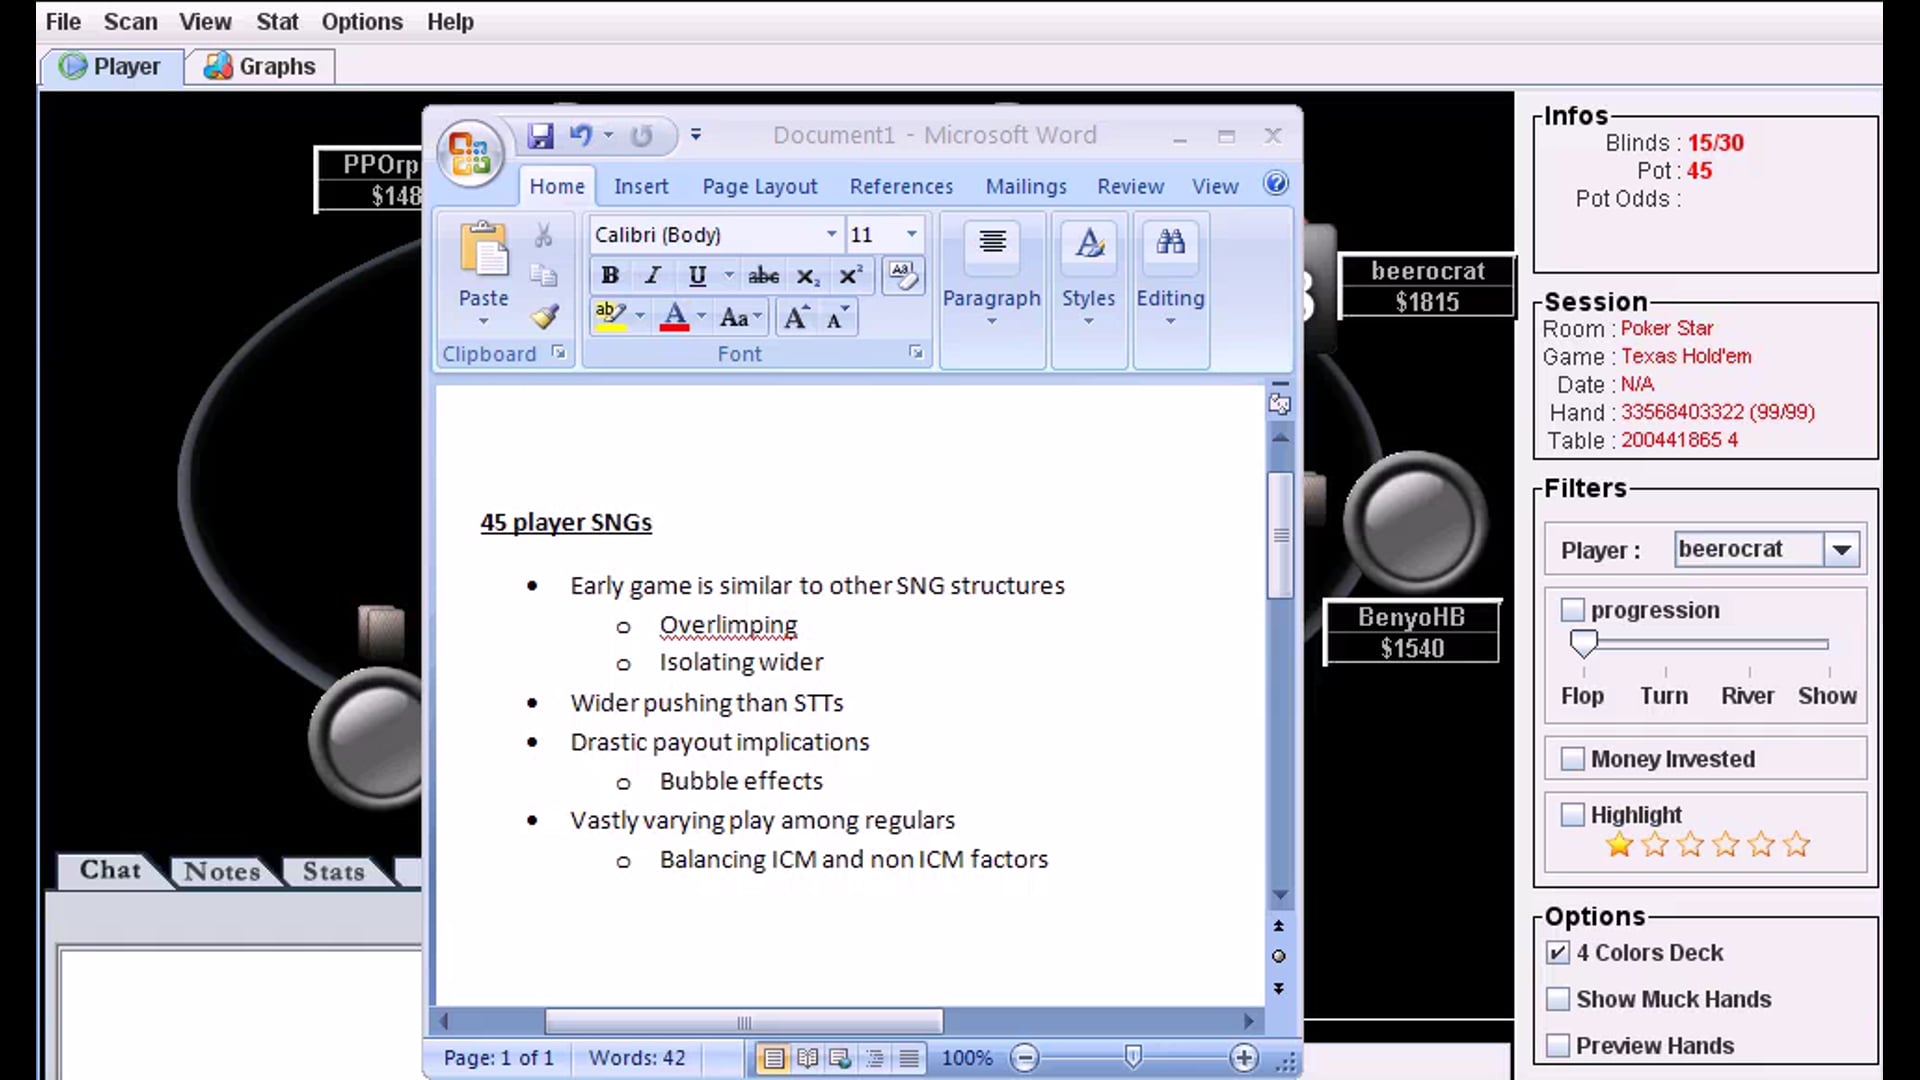Click the Word Help question icon
Viewport: 1920px width, 1080px height.
click(x=1275, y=184)
